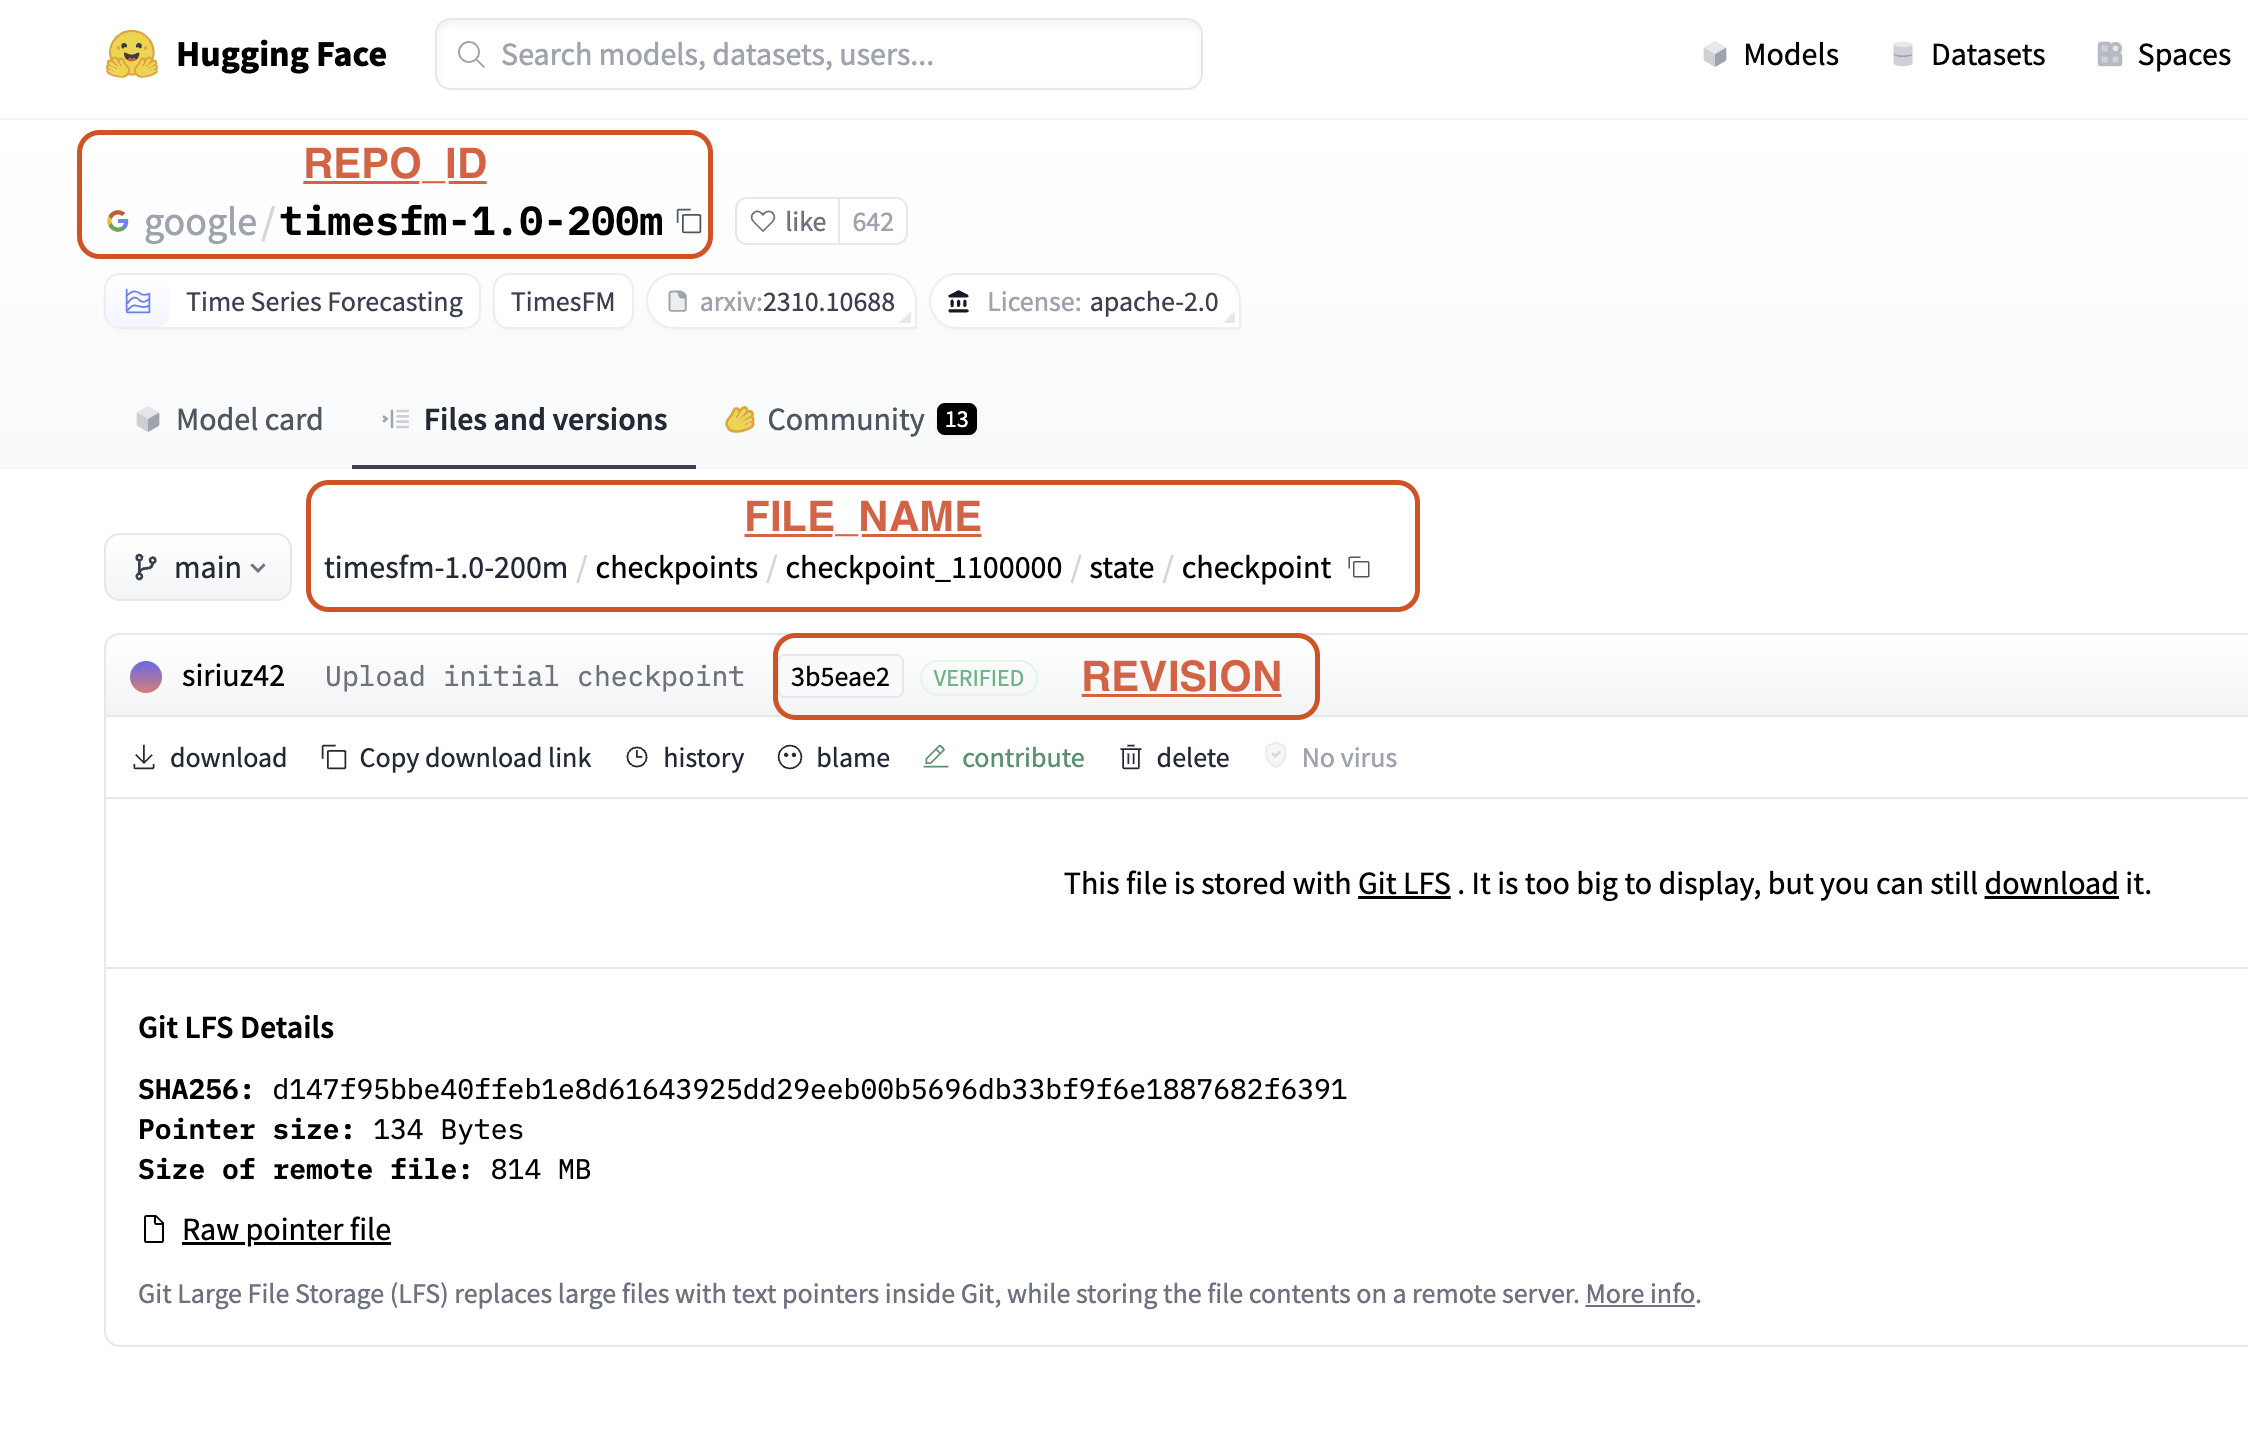Open the google organization link
Image resolution: width=2248 pixels, height=1448 pixels.
tap(200, 222)
